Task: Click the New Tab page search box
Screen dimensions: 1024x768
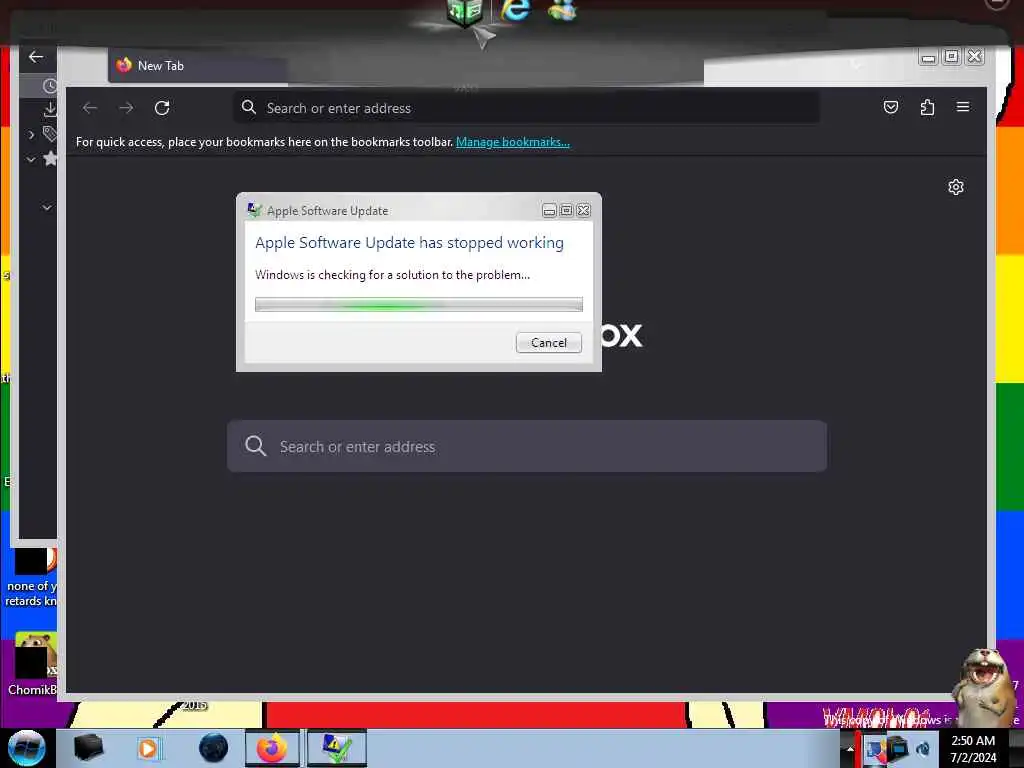Action: pos(527,446)
